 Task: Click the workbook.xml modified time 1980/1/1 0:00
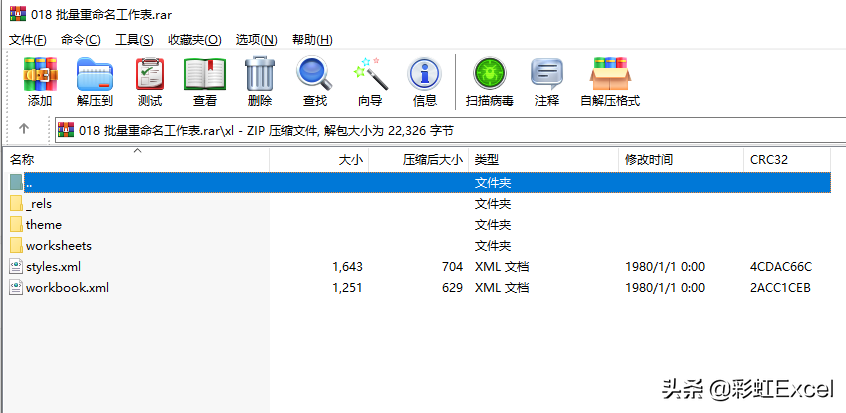(x=665, y=288)
